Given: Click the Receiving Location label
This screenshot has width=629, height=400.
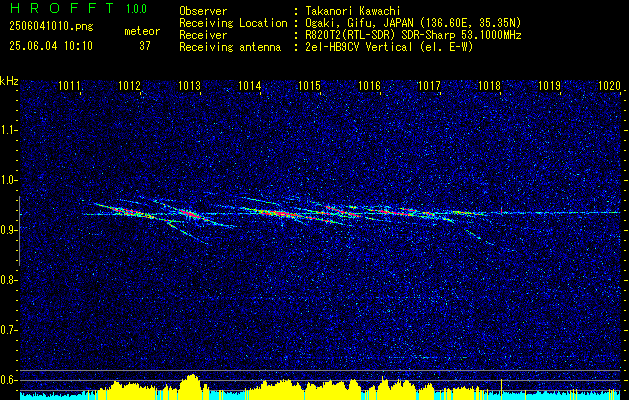Looking at the screenshot, I should click(x=233, y=23).
